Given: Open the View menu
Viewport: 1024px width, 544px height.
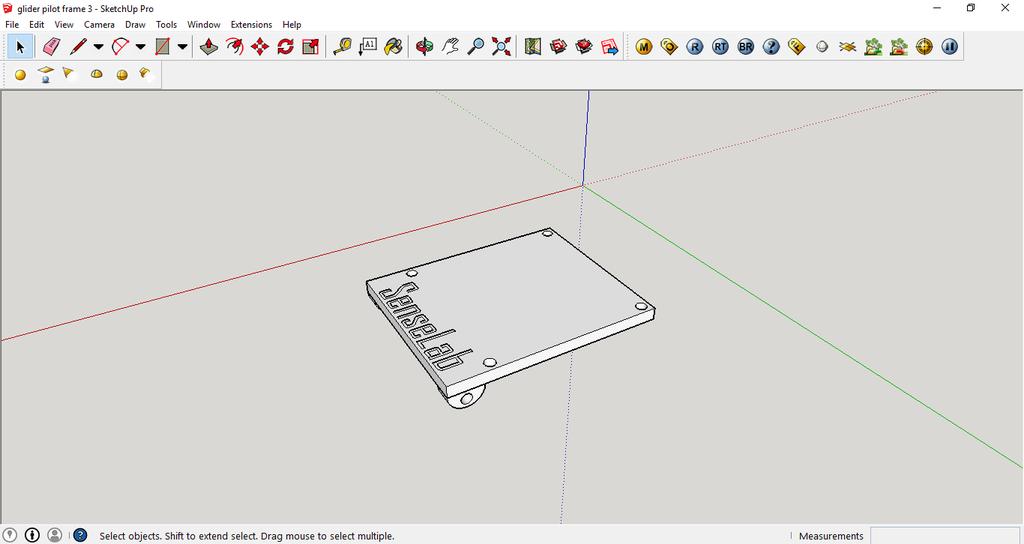Looking at the screenshot, I should pyautogui.click(x=64, y=24).
